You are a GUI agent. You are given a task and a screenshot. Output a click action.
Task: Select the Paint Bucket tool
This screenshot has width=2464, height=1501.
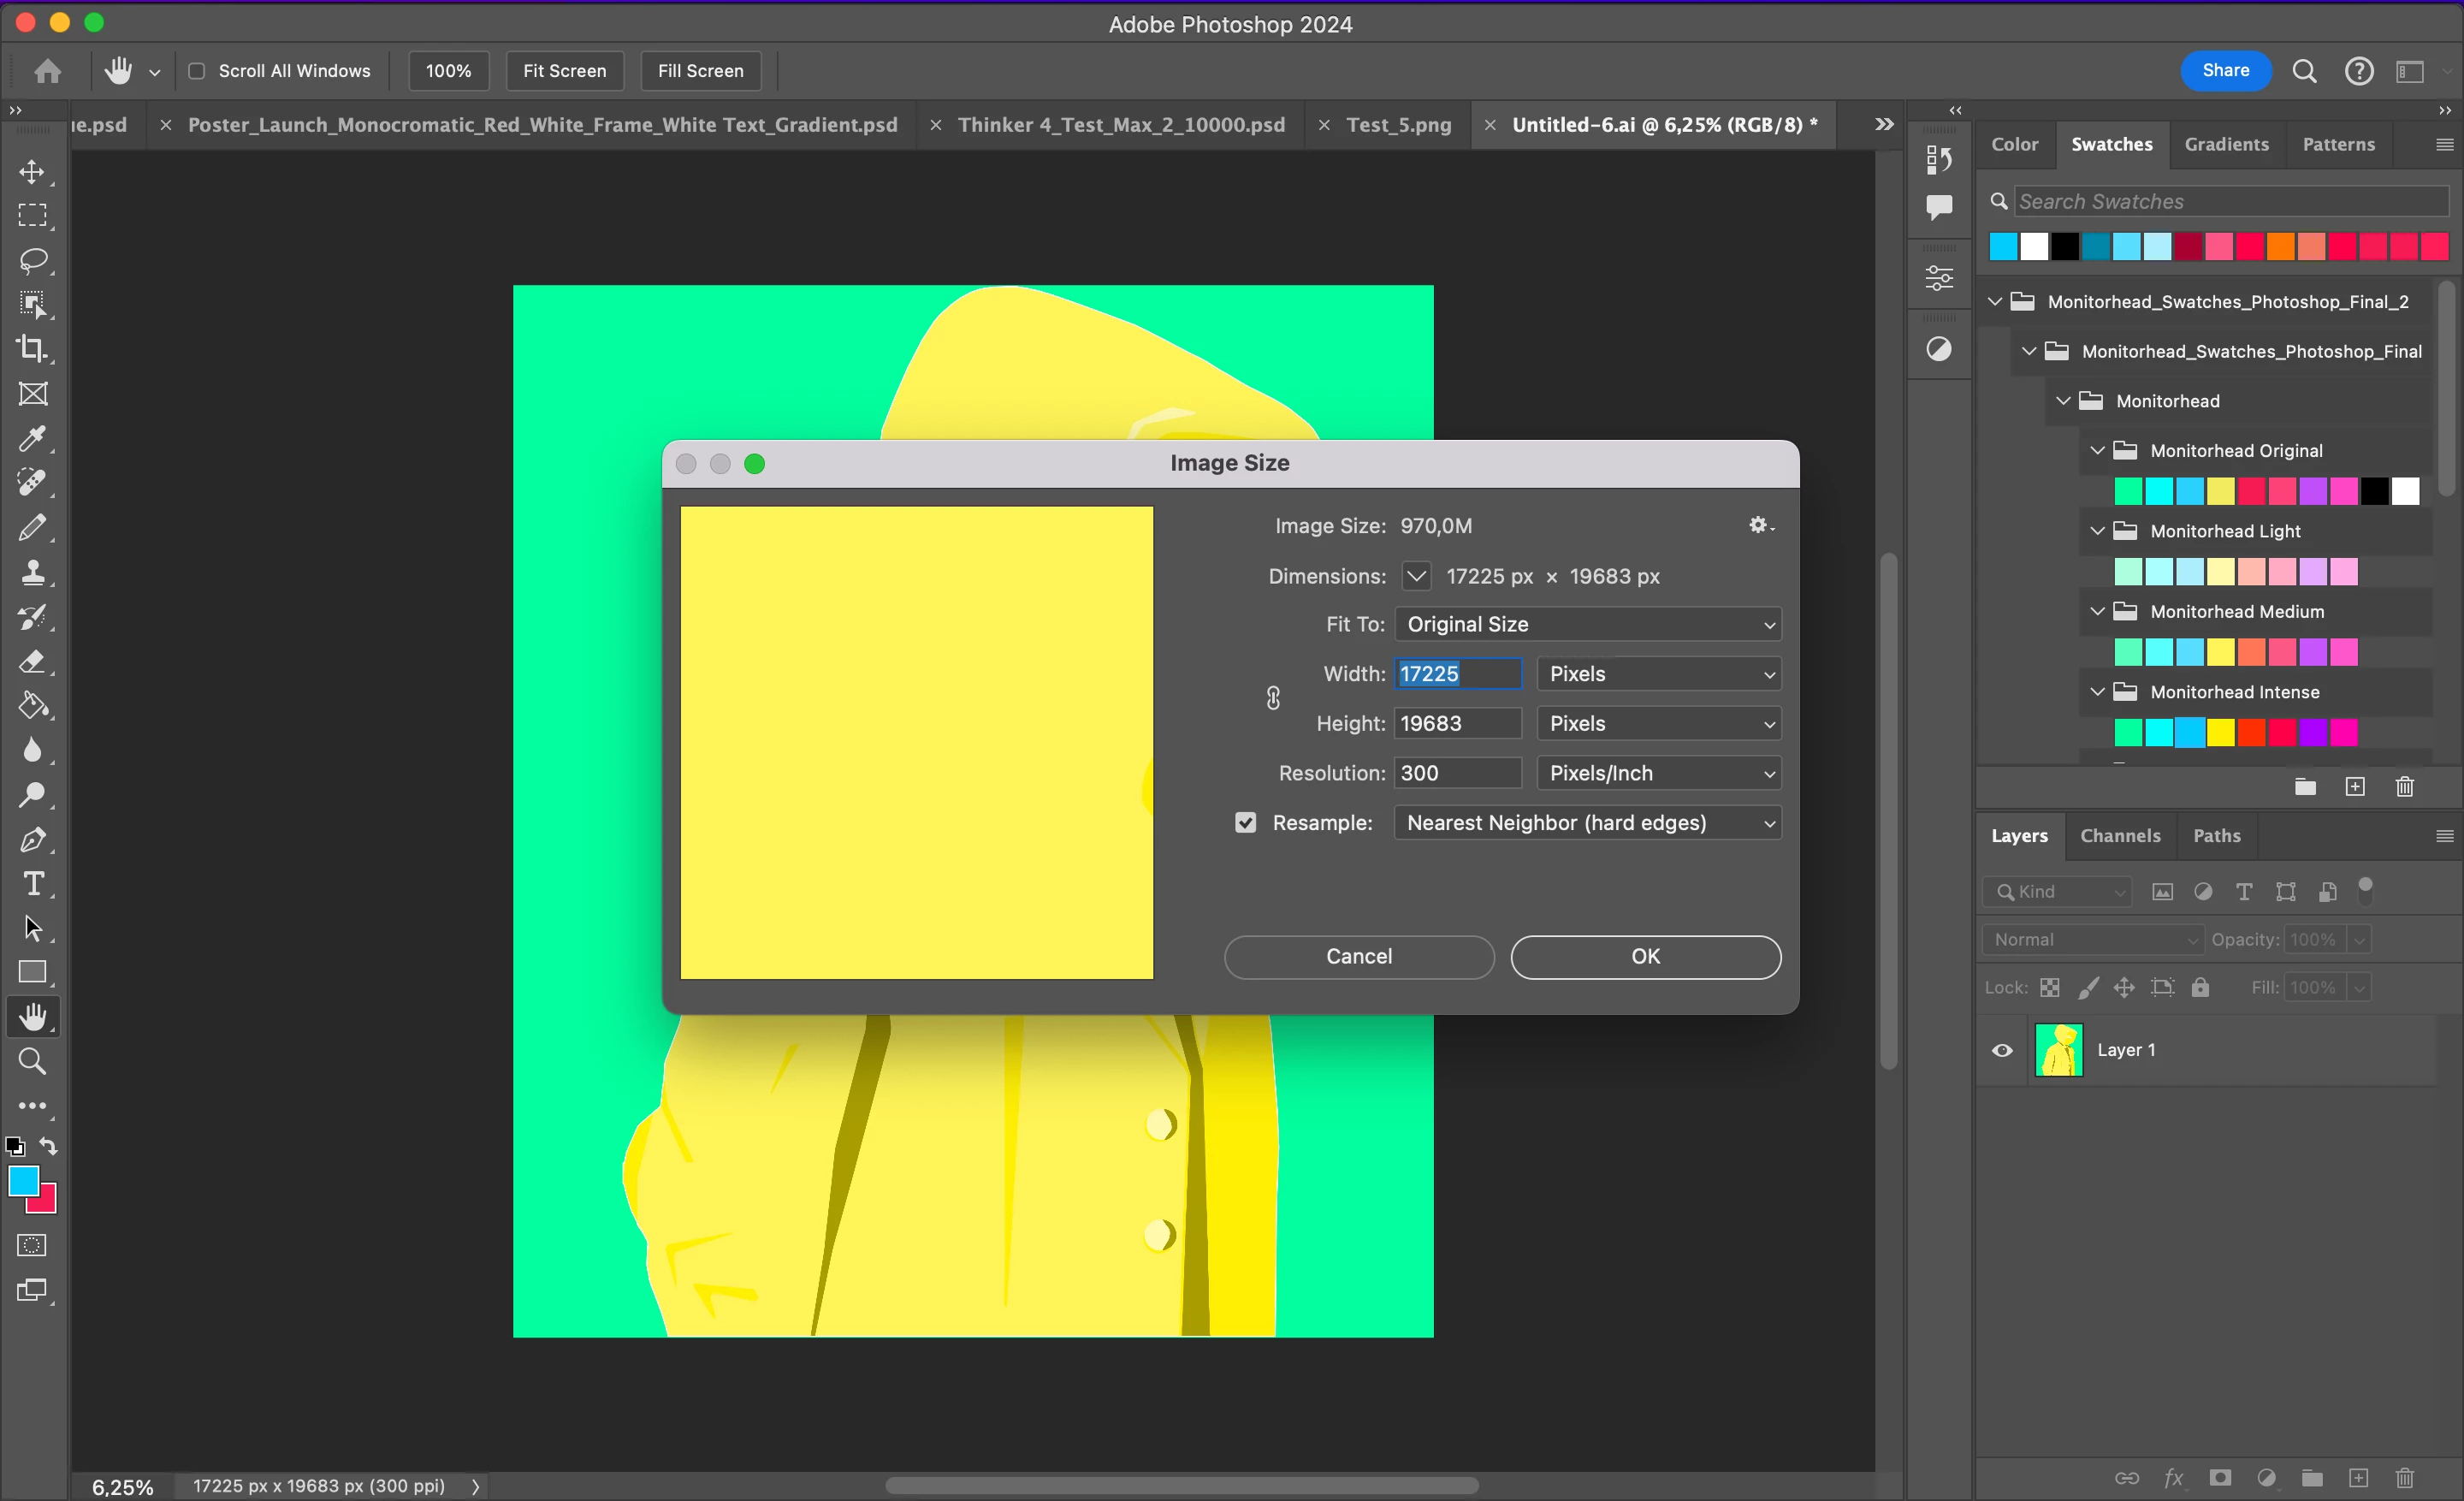(32, 706)
